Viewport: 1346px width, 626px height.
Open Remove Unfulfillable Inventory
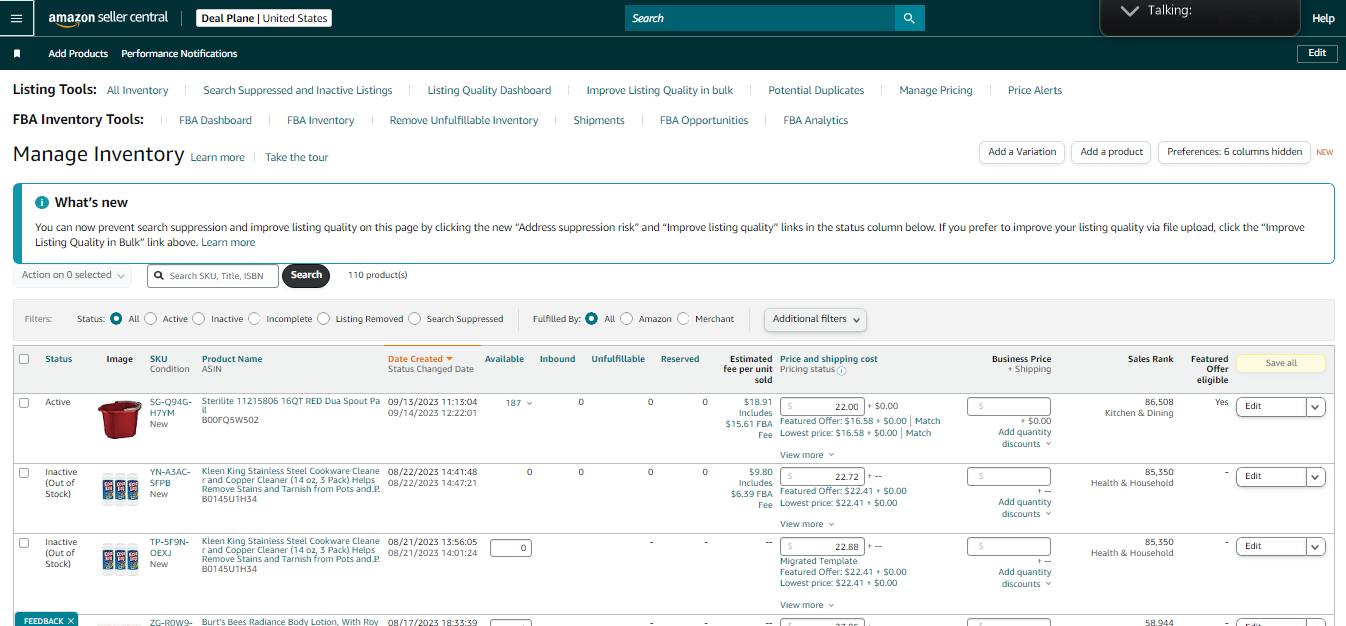coord(464,120)
